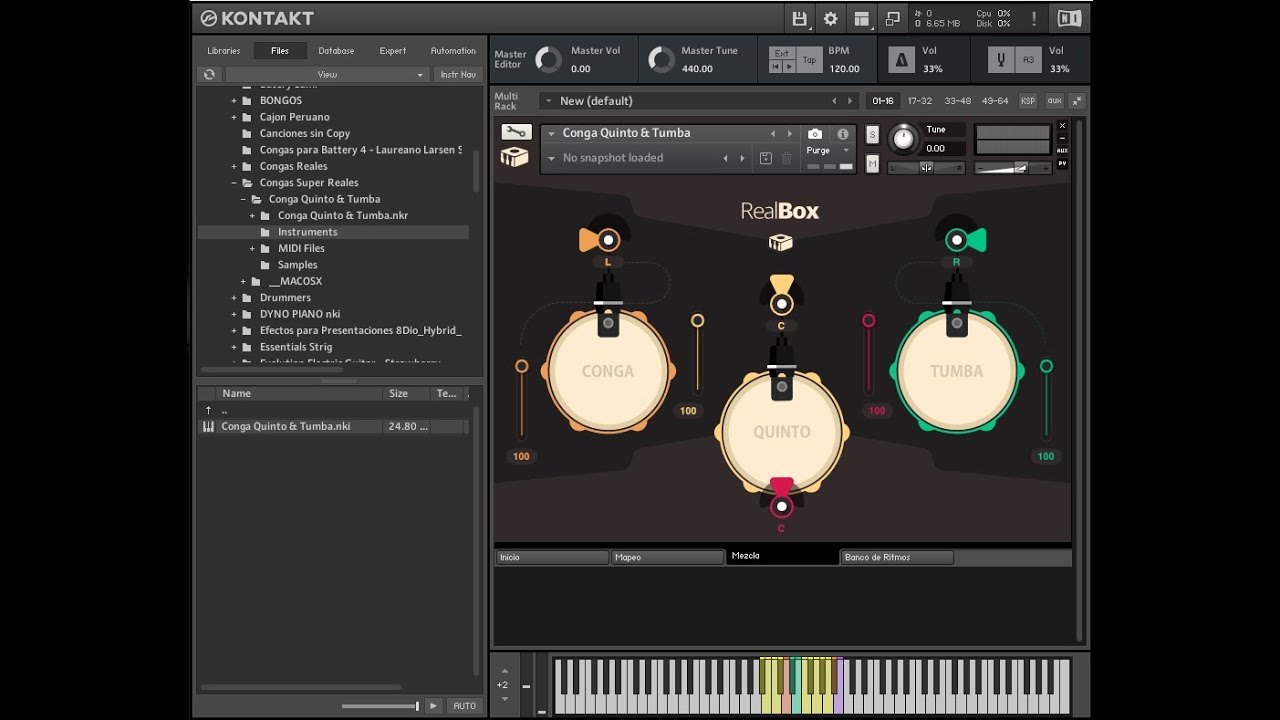Switch to the Database tab
Image resolution: width=1280 pixels, height=720 pixels.
336,51
